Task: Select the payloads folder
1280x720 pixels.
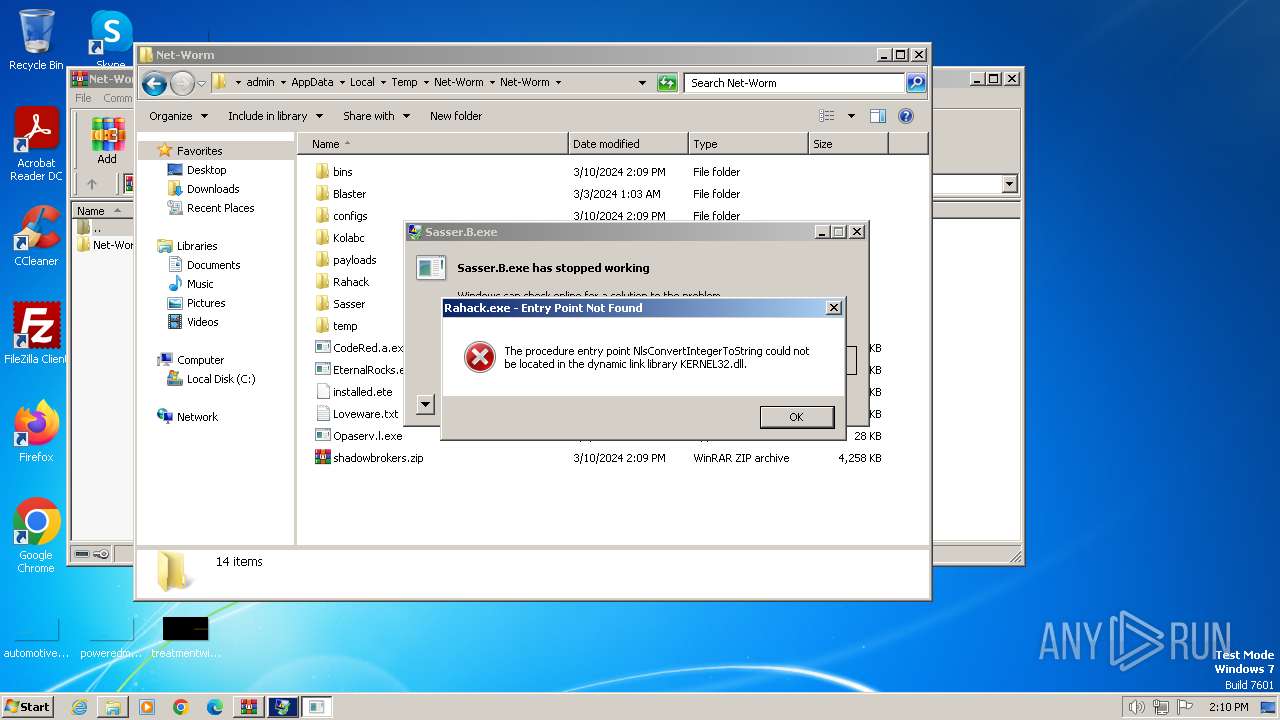Action: tap(354, 260)
